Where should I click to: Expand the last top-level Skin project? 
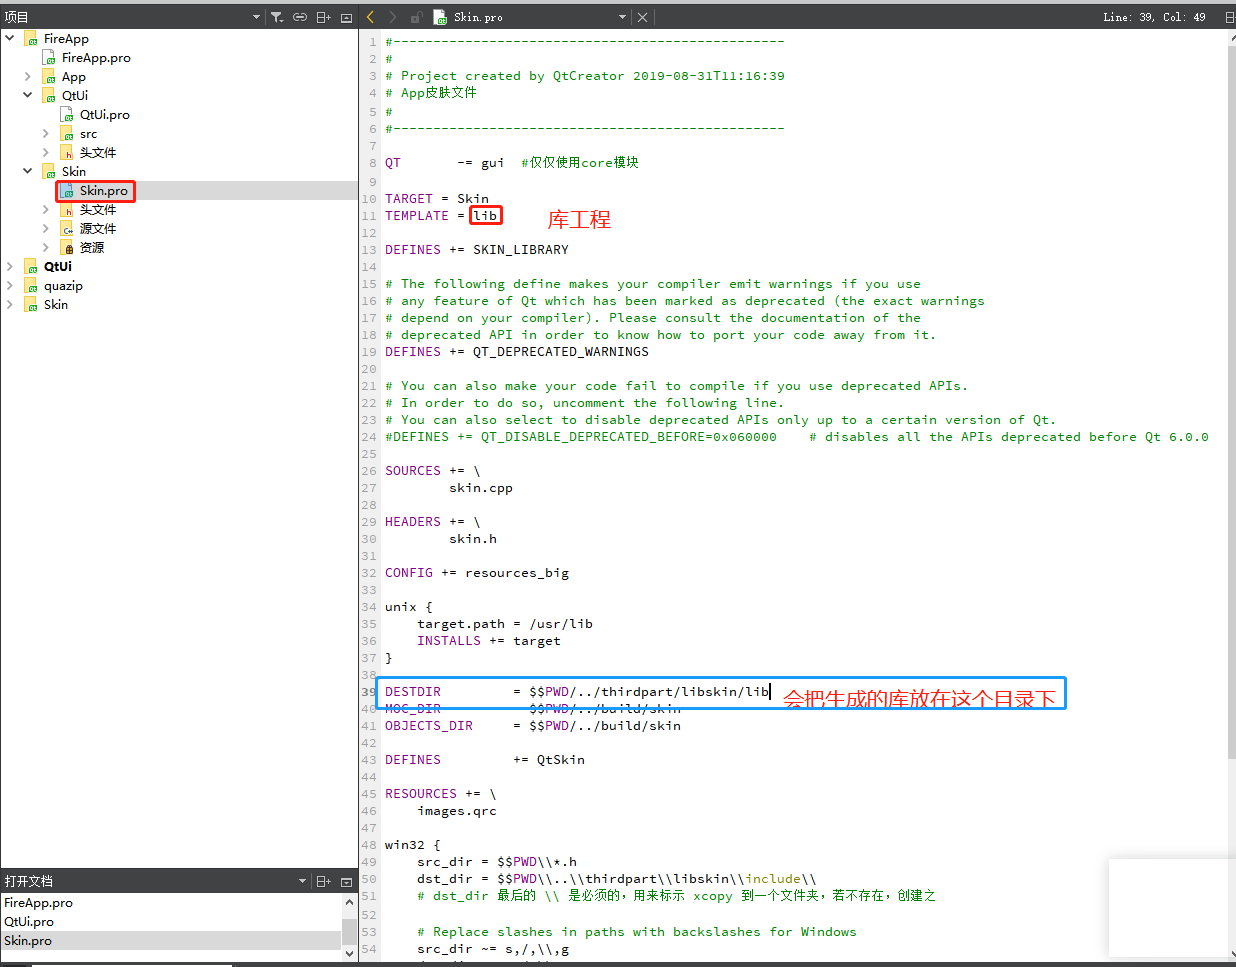tap(10, 304)
